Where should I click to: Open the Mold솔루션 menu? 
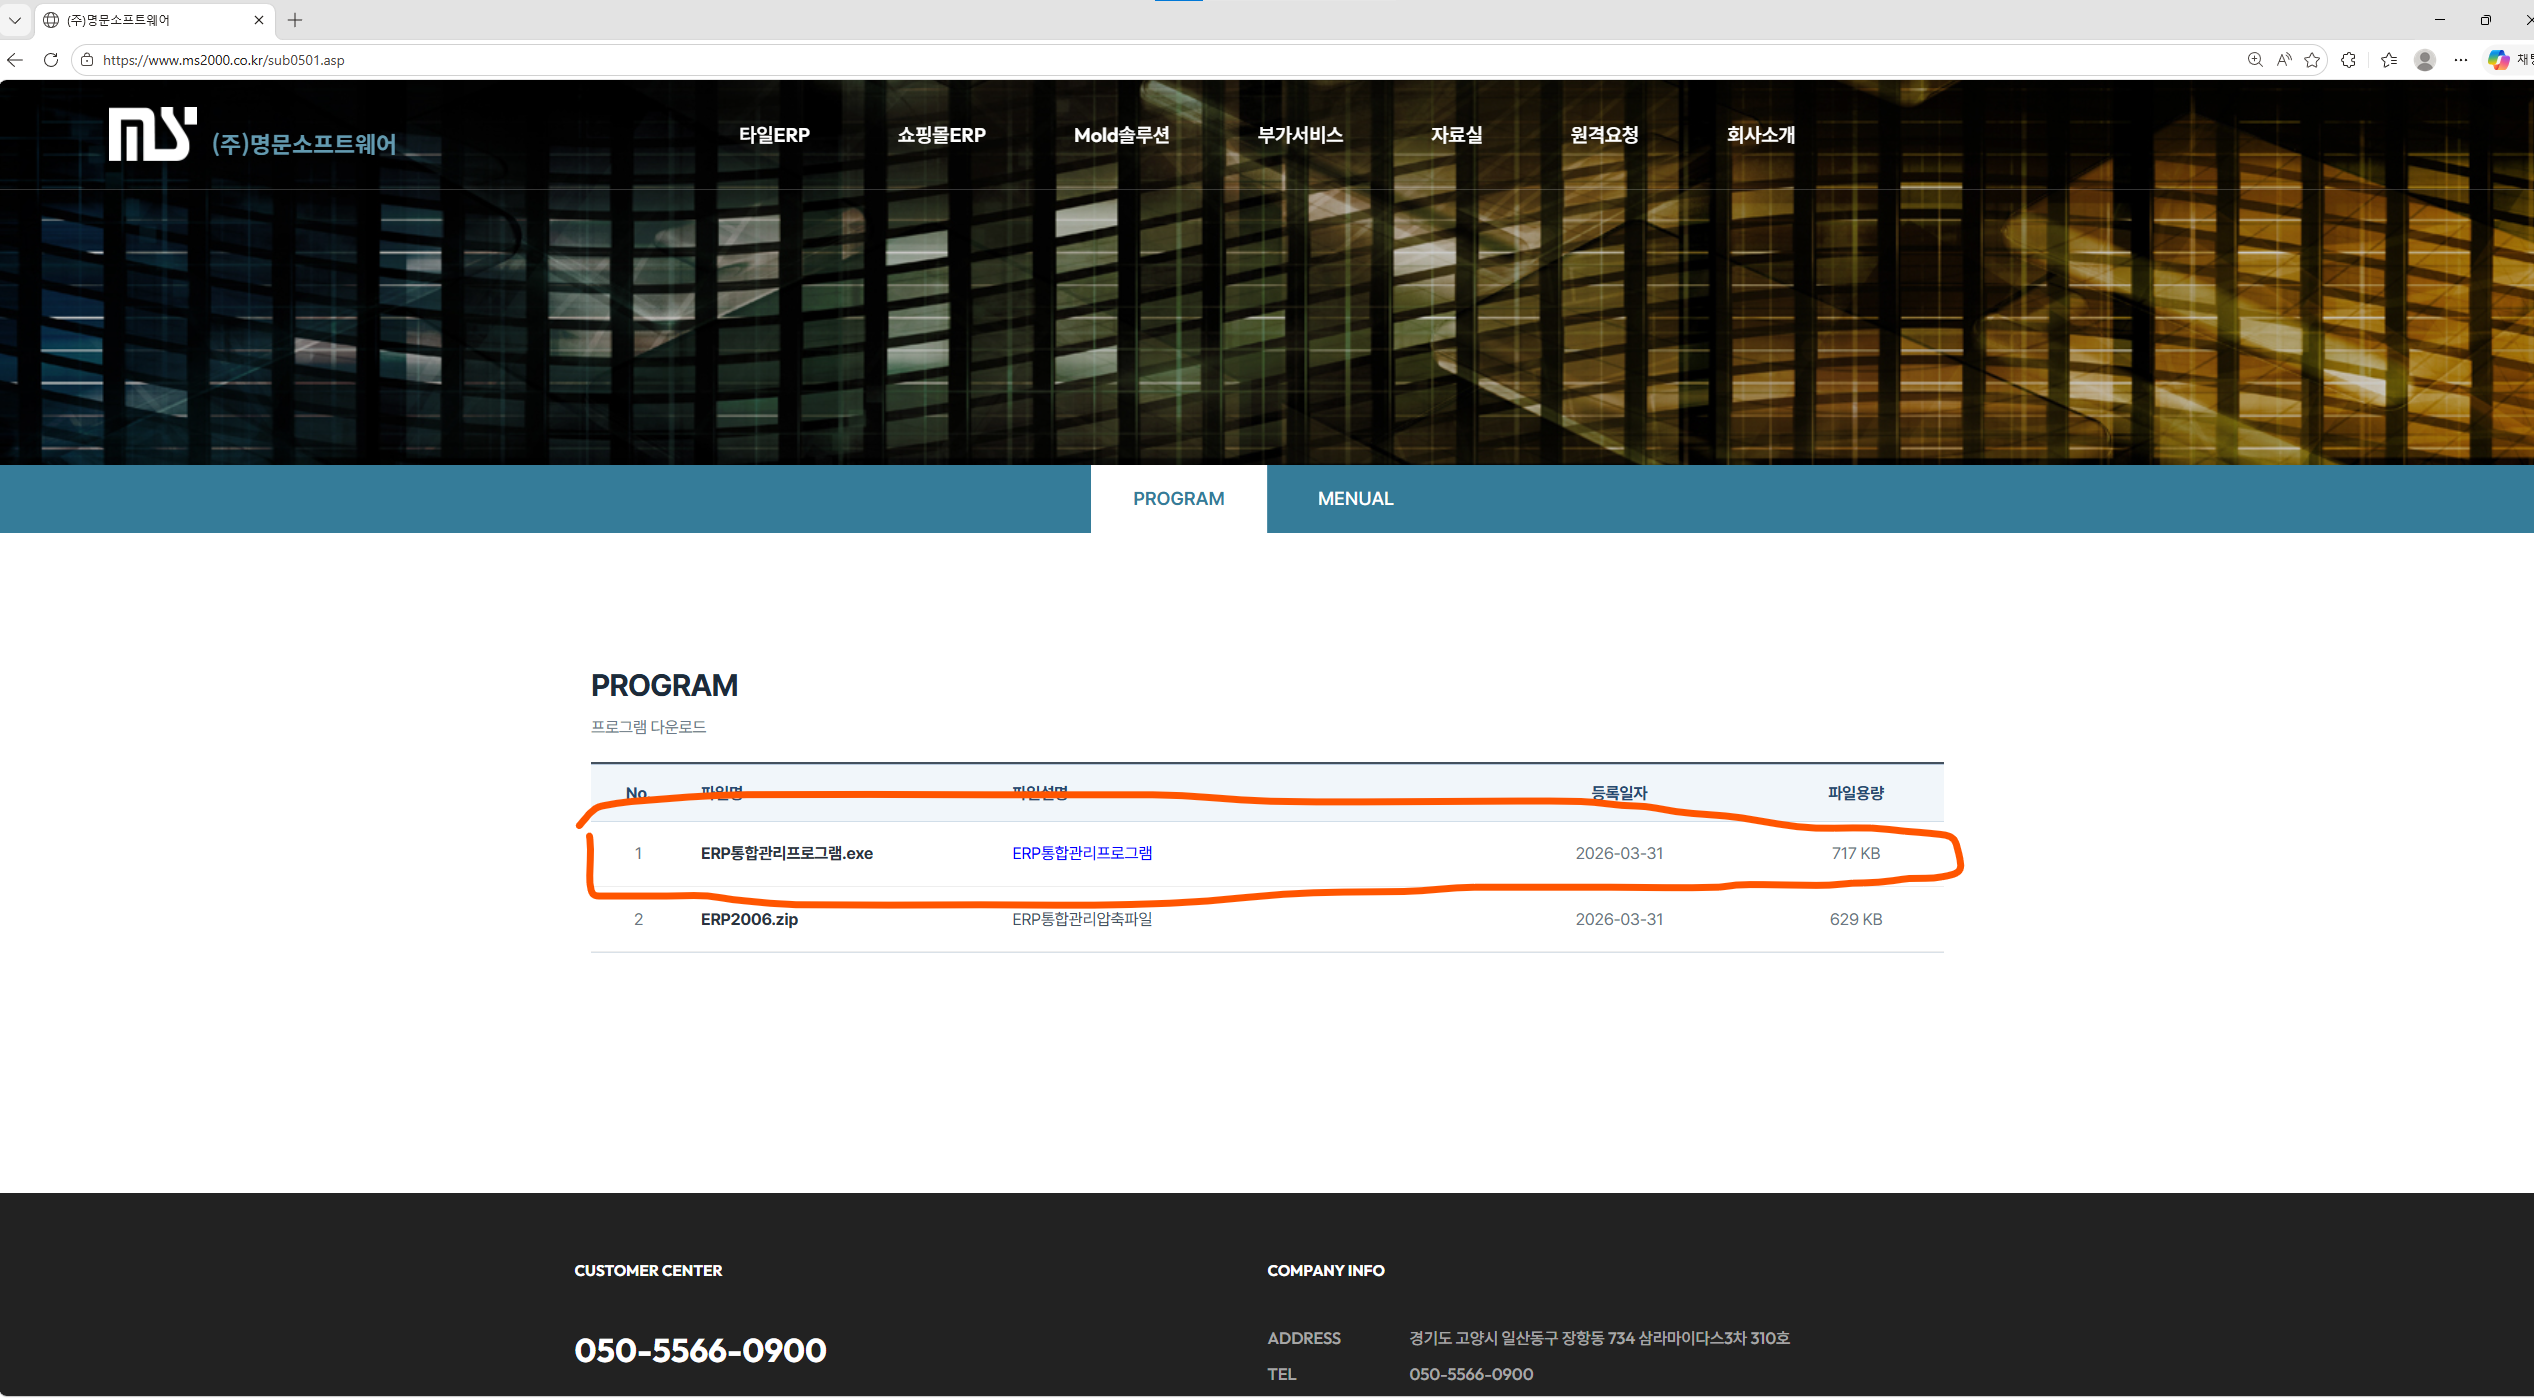coord(1121,135)
